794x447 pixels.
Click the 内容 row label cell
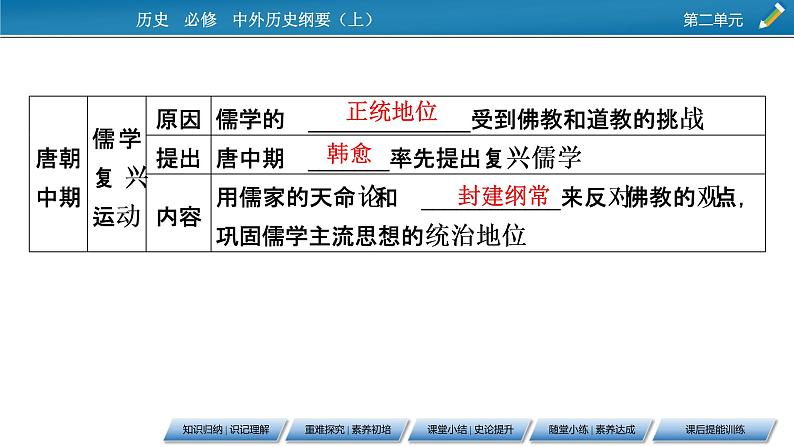point(178,215)
